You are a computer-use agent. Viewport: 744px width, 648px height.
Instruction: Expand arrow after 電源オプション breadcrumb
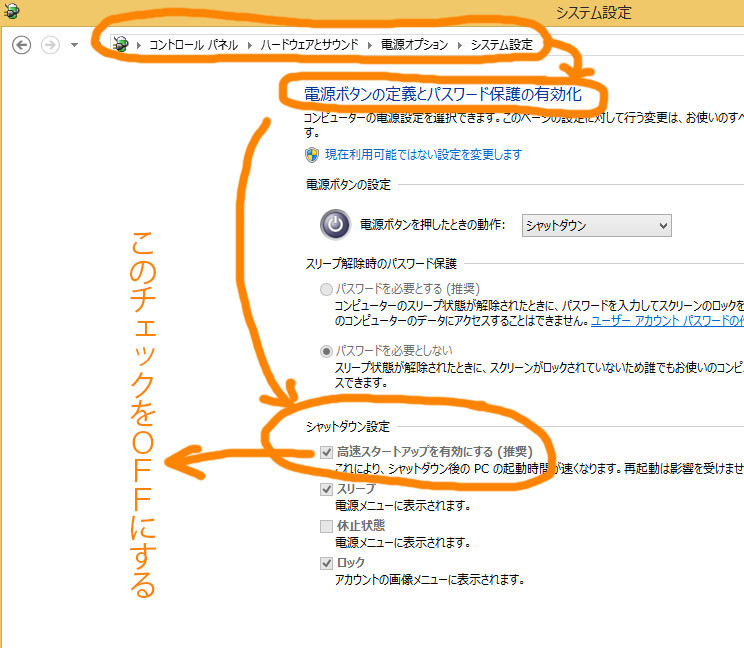point(459,45)
